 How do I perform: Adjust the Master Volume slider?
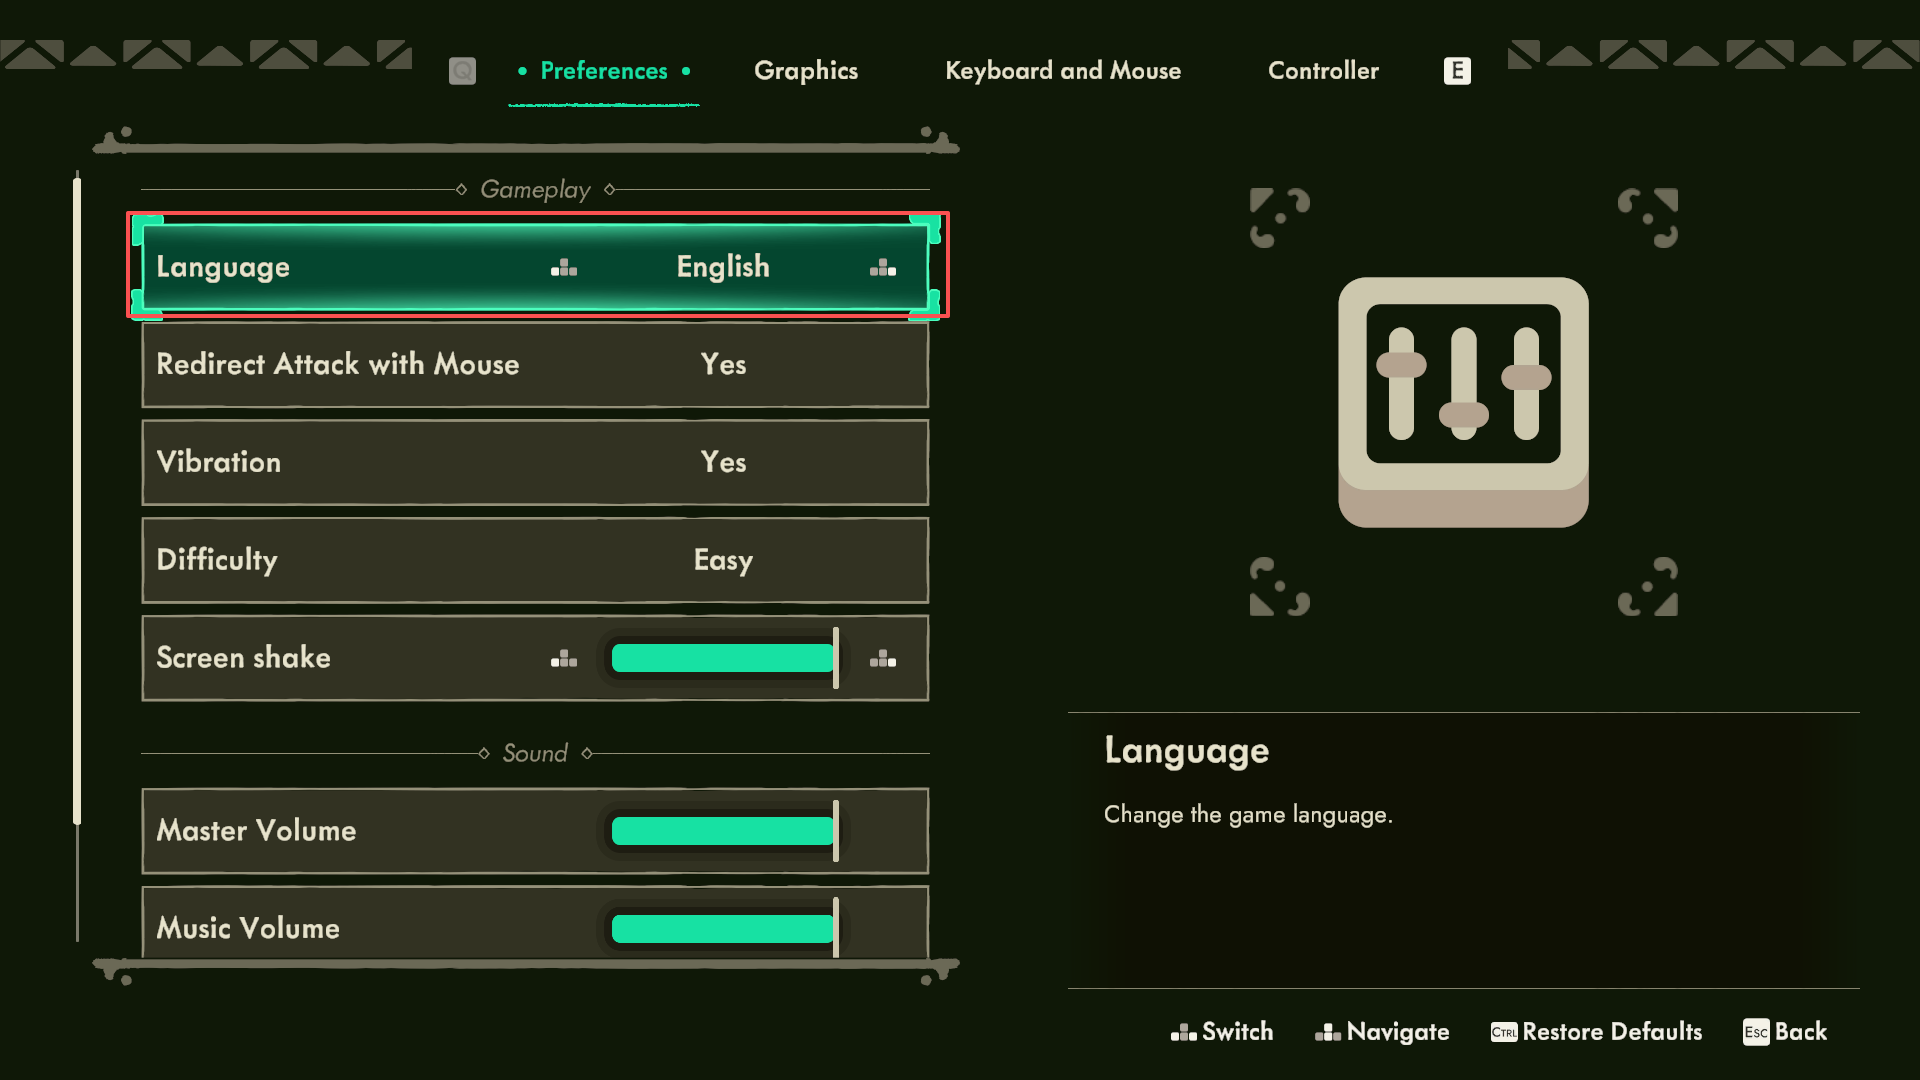724,831
